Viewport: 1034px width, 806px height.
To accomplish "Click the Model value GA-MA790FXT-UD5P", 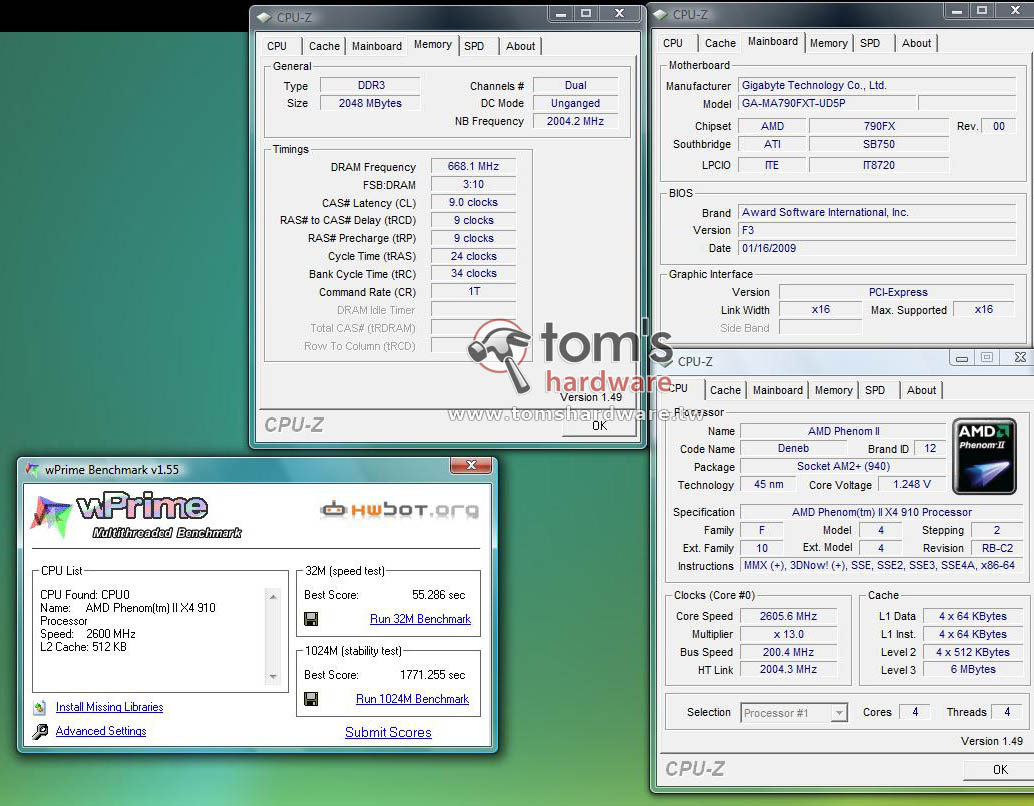I will pos(827,103).
